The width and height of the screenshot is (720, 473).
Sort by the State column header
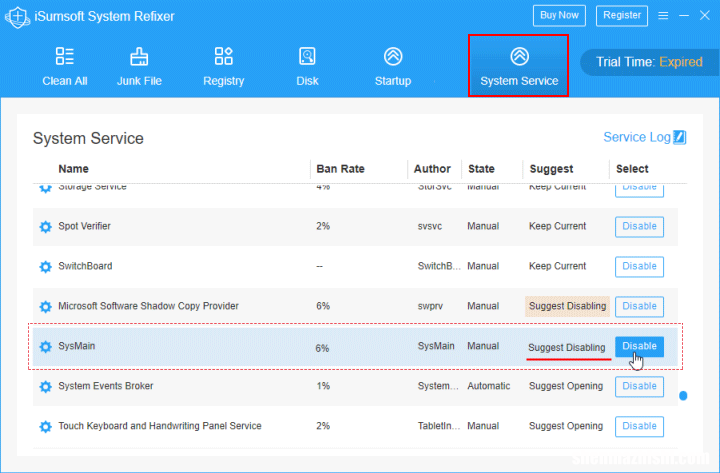click(x=481, y=169)
